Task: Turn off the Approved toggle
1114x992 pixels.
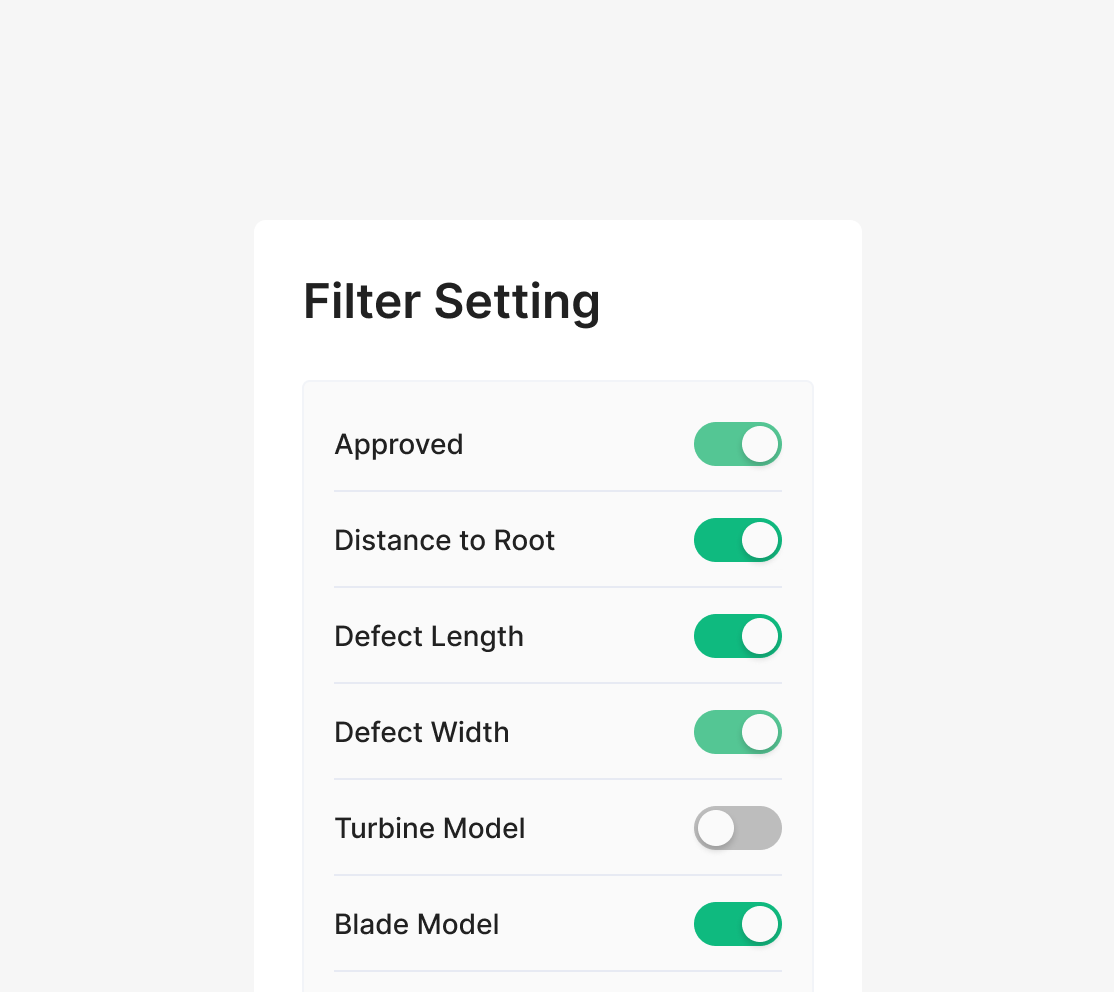Action: coord(737,444)
